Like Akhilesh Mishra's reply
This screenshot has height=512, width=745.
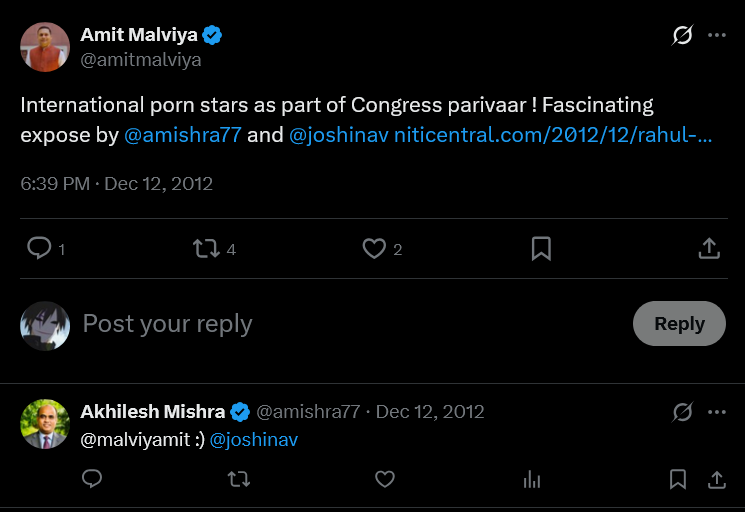(x=385, y=479)
